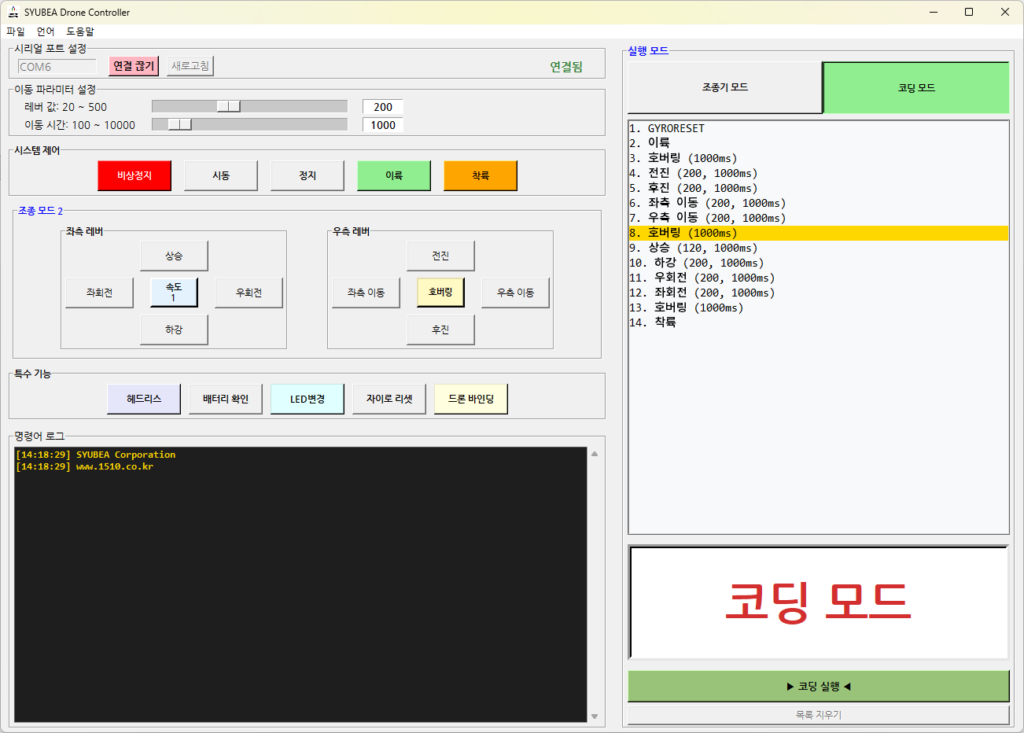This screenshot has height=733, width=1024.
Task: Click the 이동 시간 slider handle
Action: (180, 124)
